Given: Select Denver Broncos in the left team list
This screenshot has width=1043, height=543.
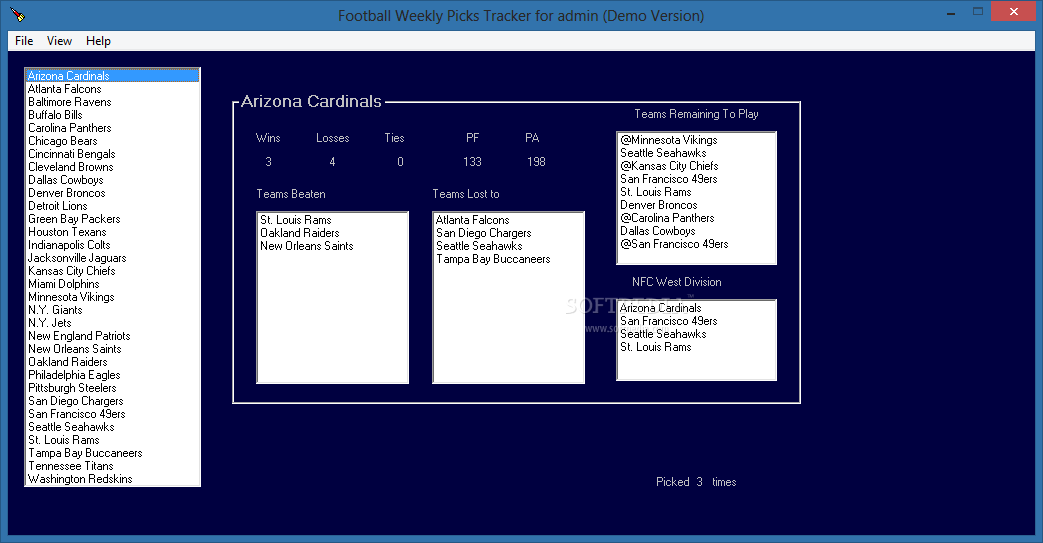Looking at the screenshot, I should (x=112, y=192).
